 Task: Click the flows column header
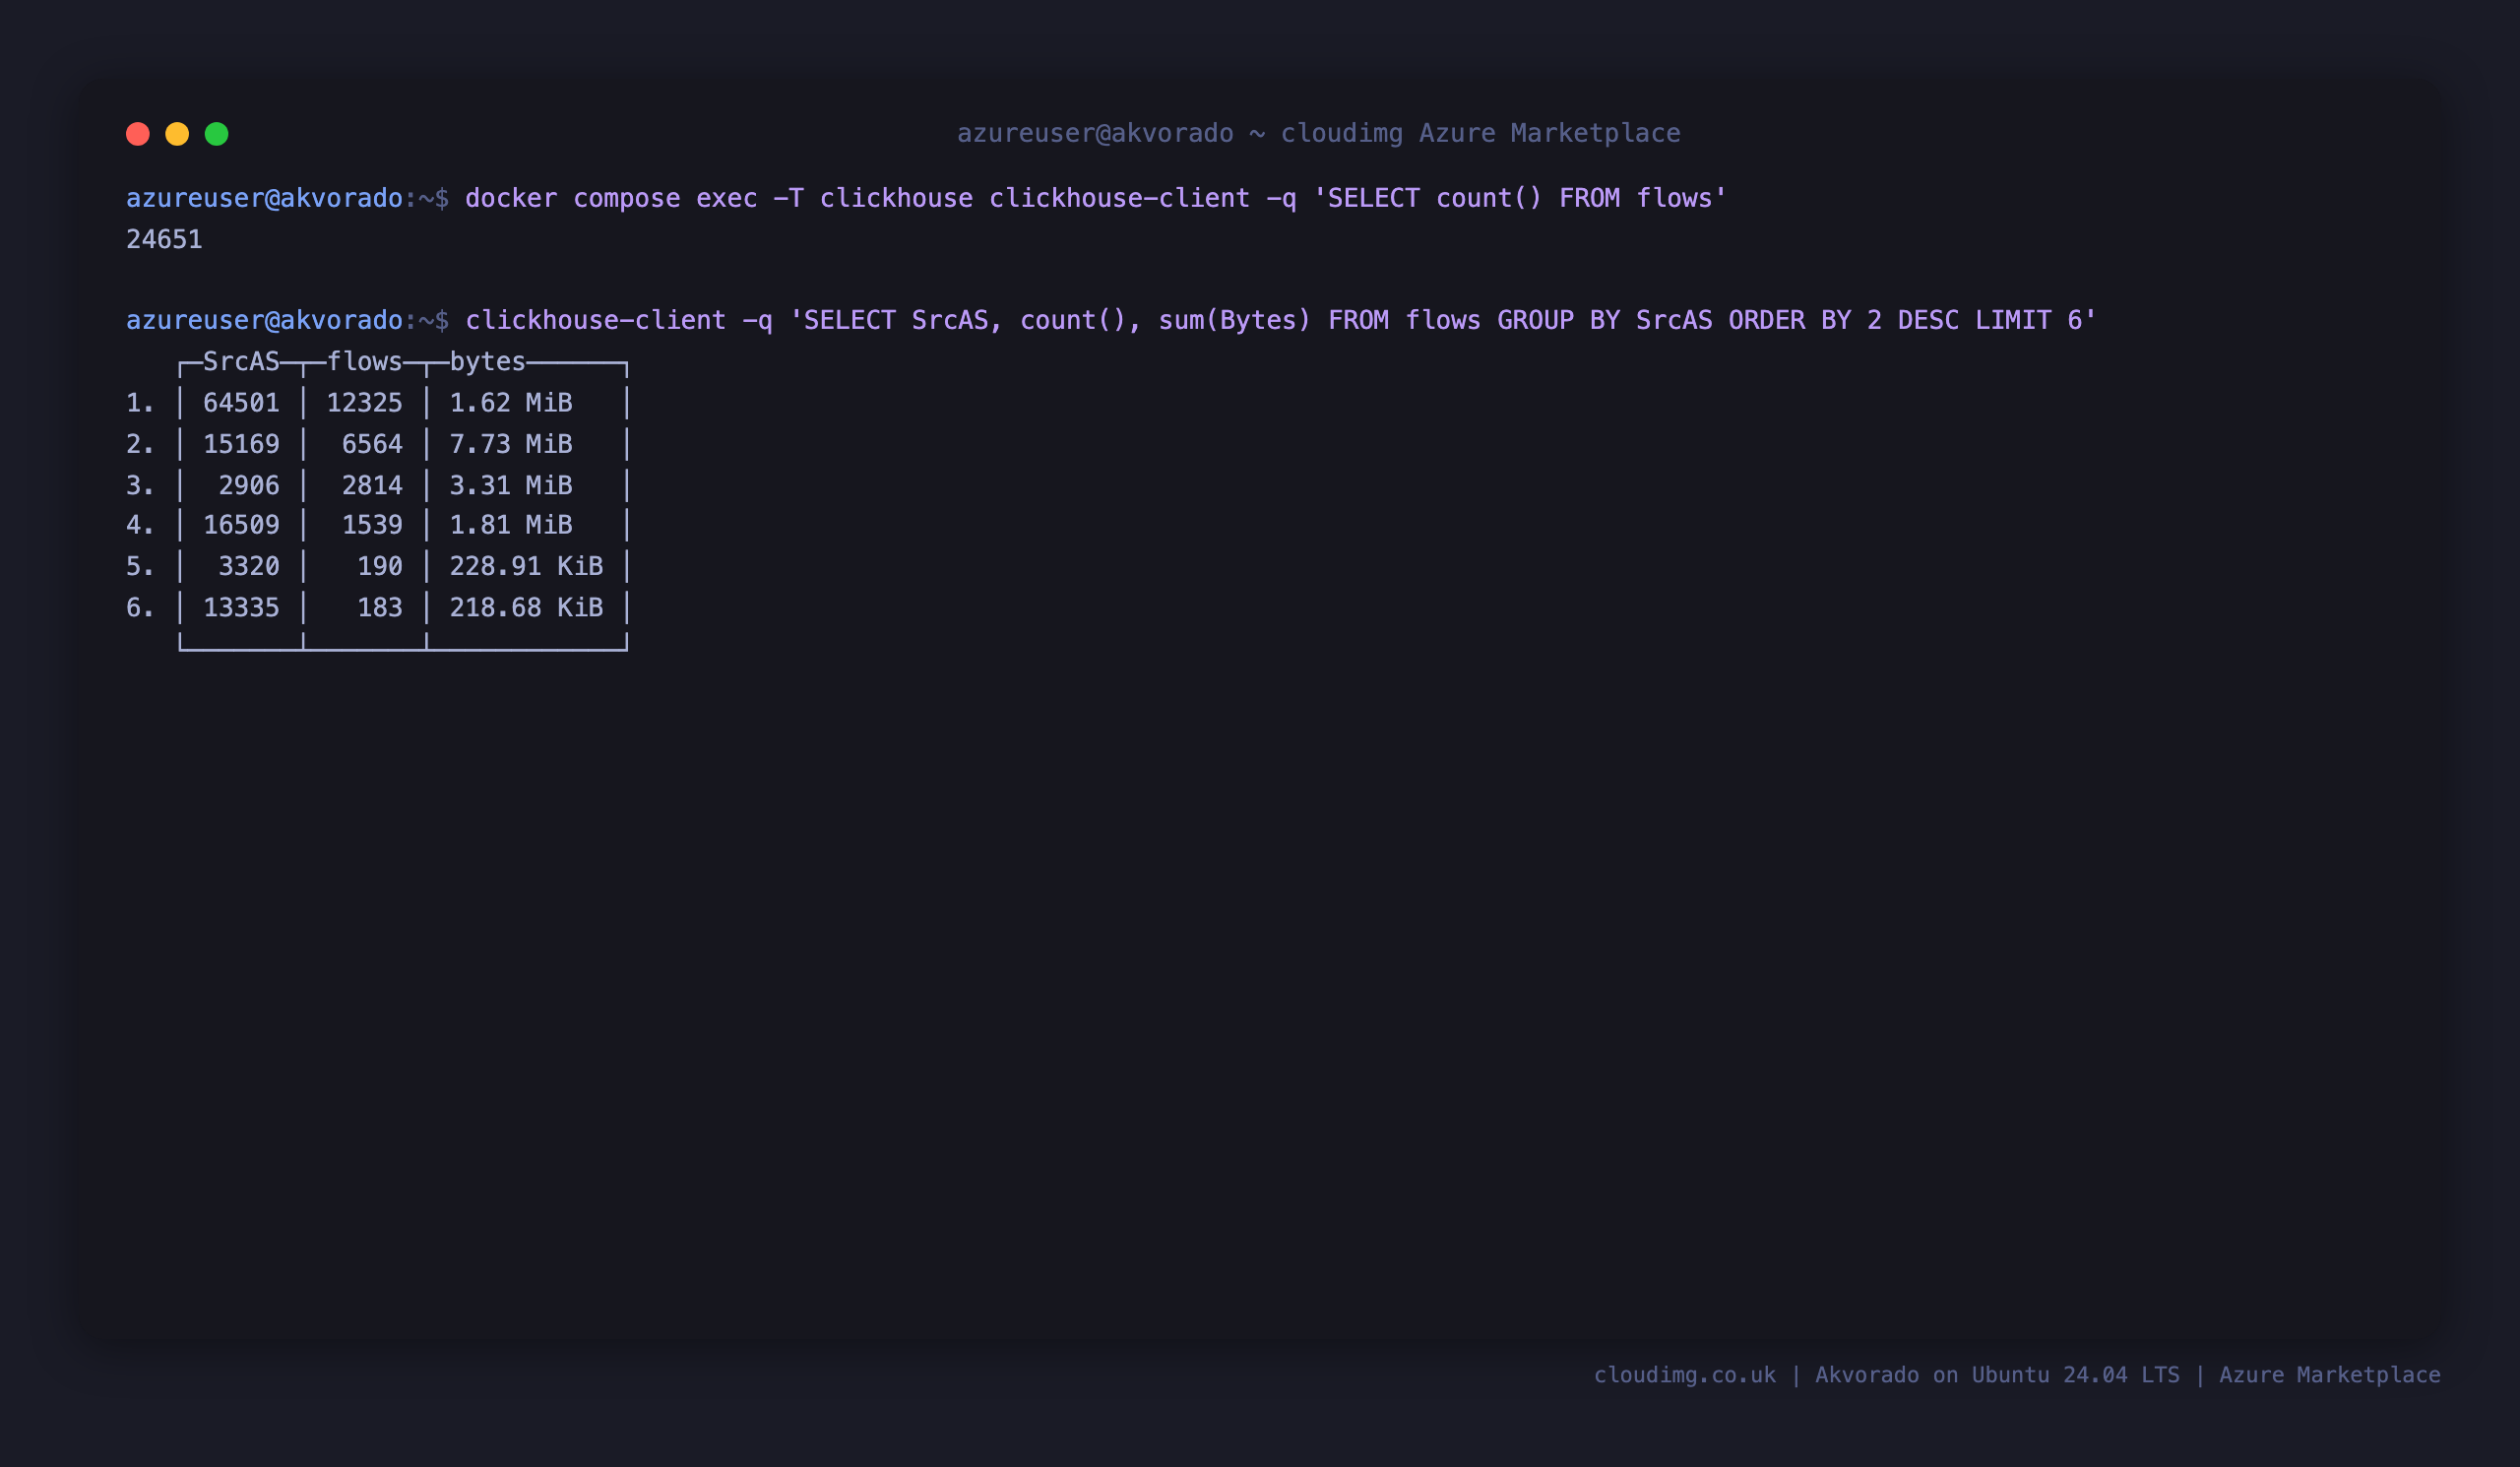(x=365, y=361)
